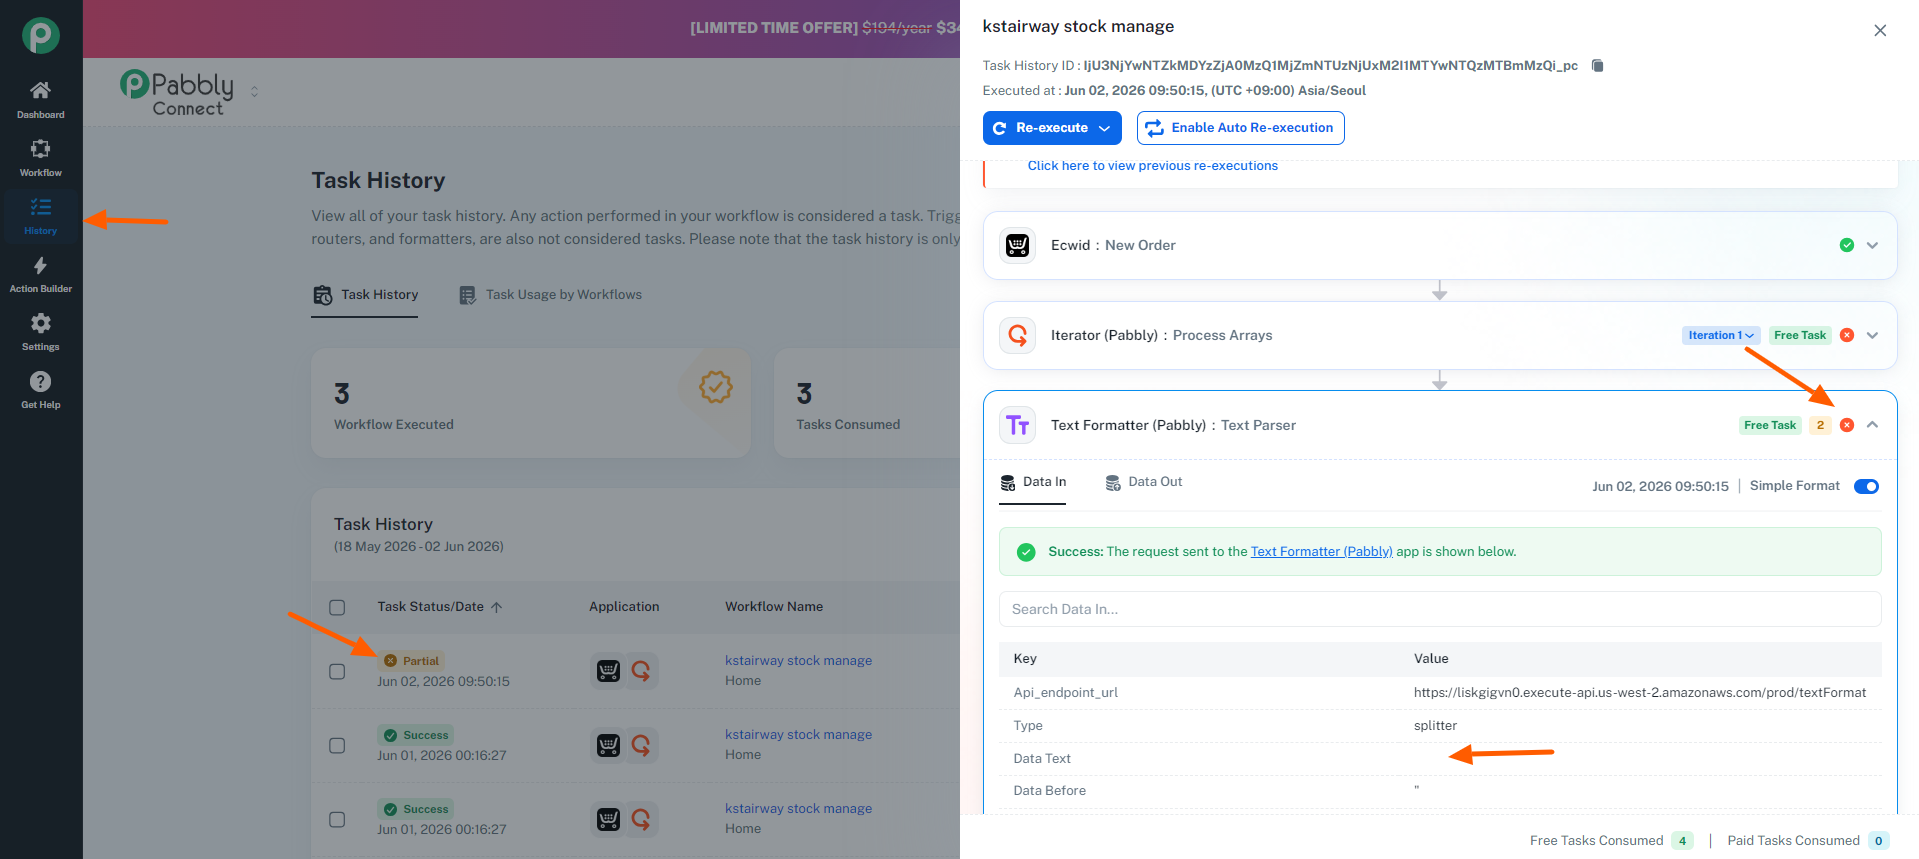Click the 'Application' column header
The width and height of the screenshot is (1919, 859).
coord(624,607)
